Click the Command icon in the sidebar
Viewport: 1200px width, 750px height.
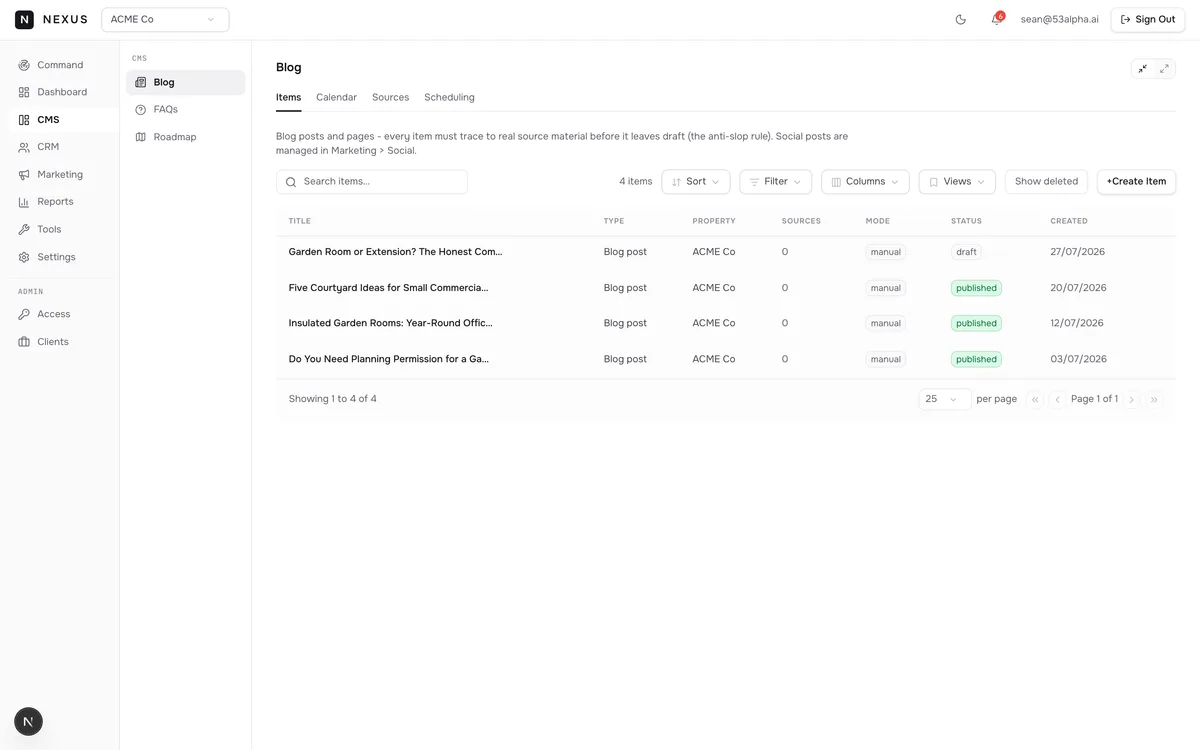[x=24, y=65]
